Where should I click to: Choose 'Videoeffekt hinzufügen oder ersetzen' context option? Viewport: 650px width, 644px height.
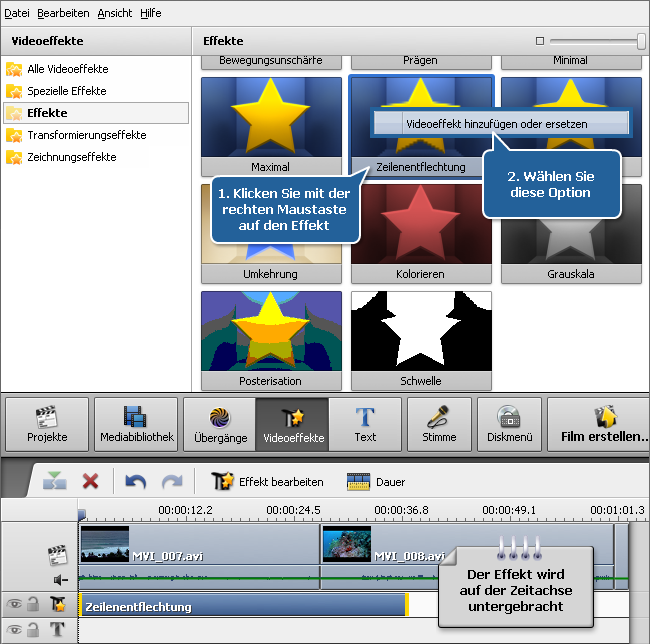click(x=496, y=124)
